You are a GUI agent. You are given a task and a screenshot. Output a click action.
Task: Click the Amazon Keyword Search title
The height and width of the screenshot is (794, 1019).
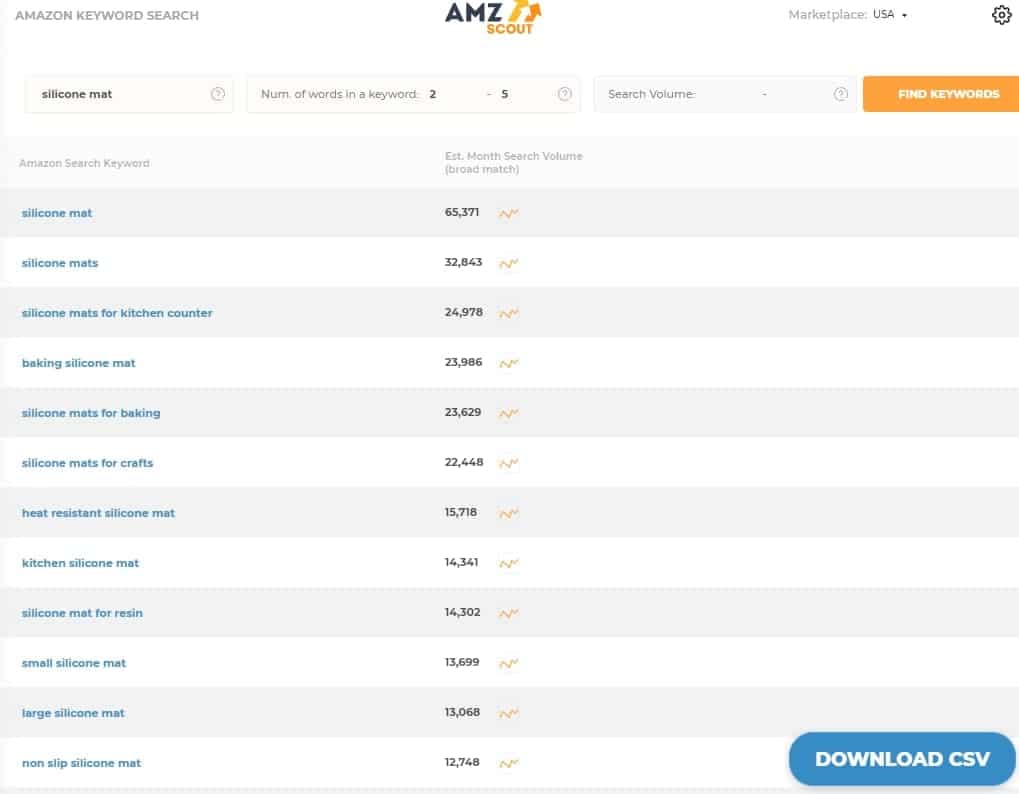tap(107, 16)
